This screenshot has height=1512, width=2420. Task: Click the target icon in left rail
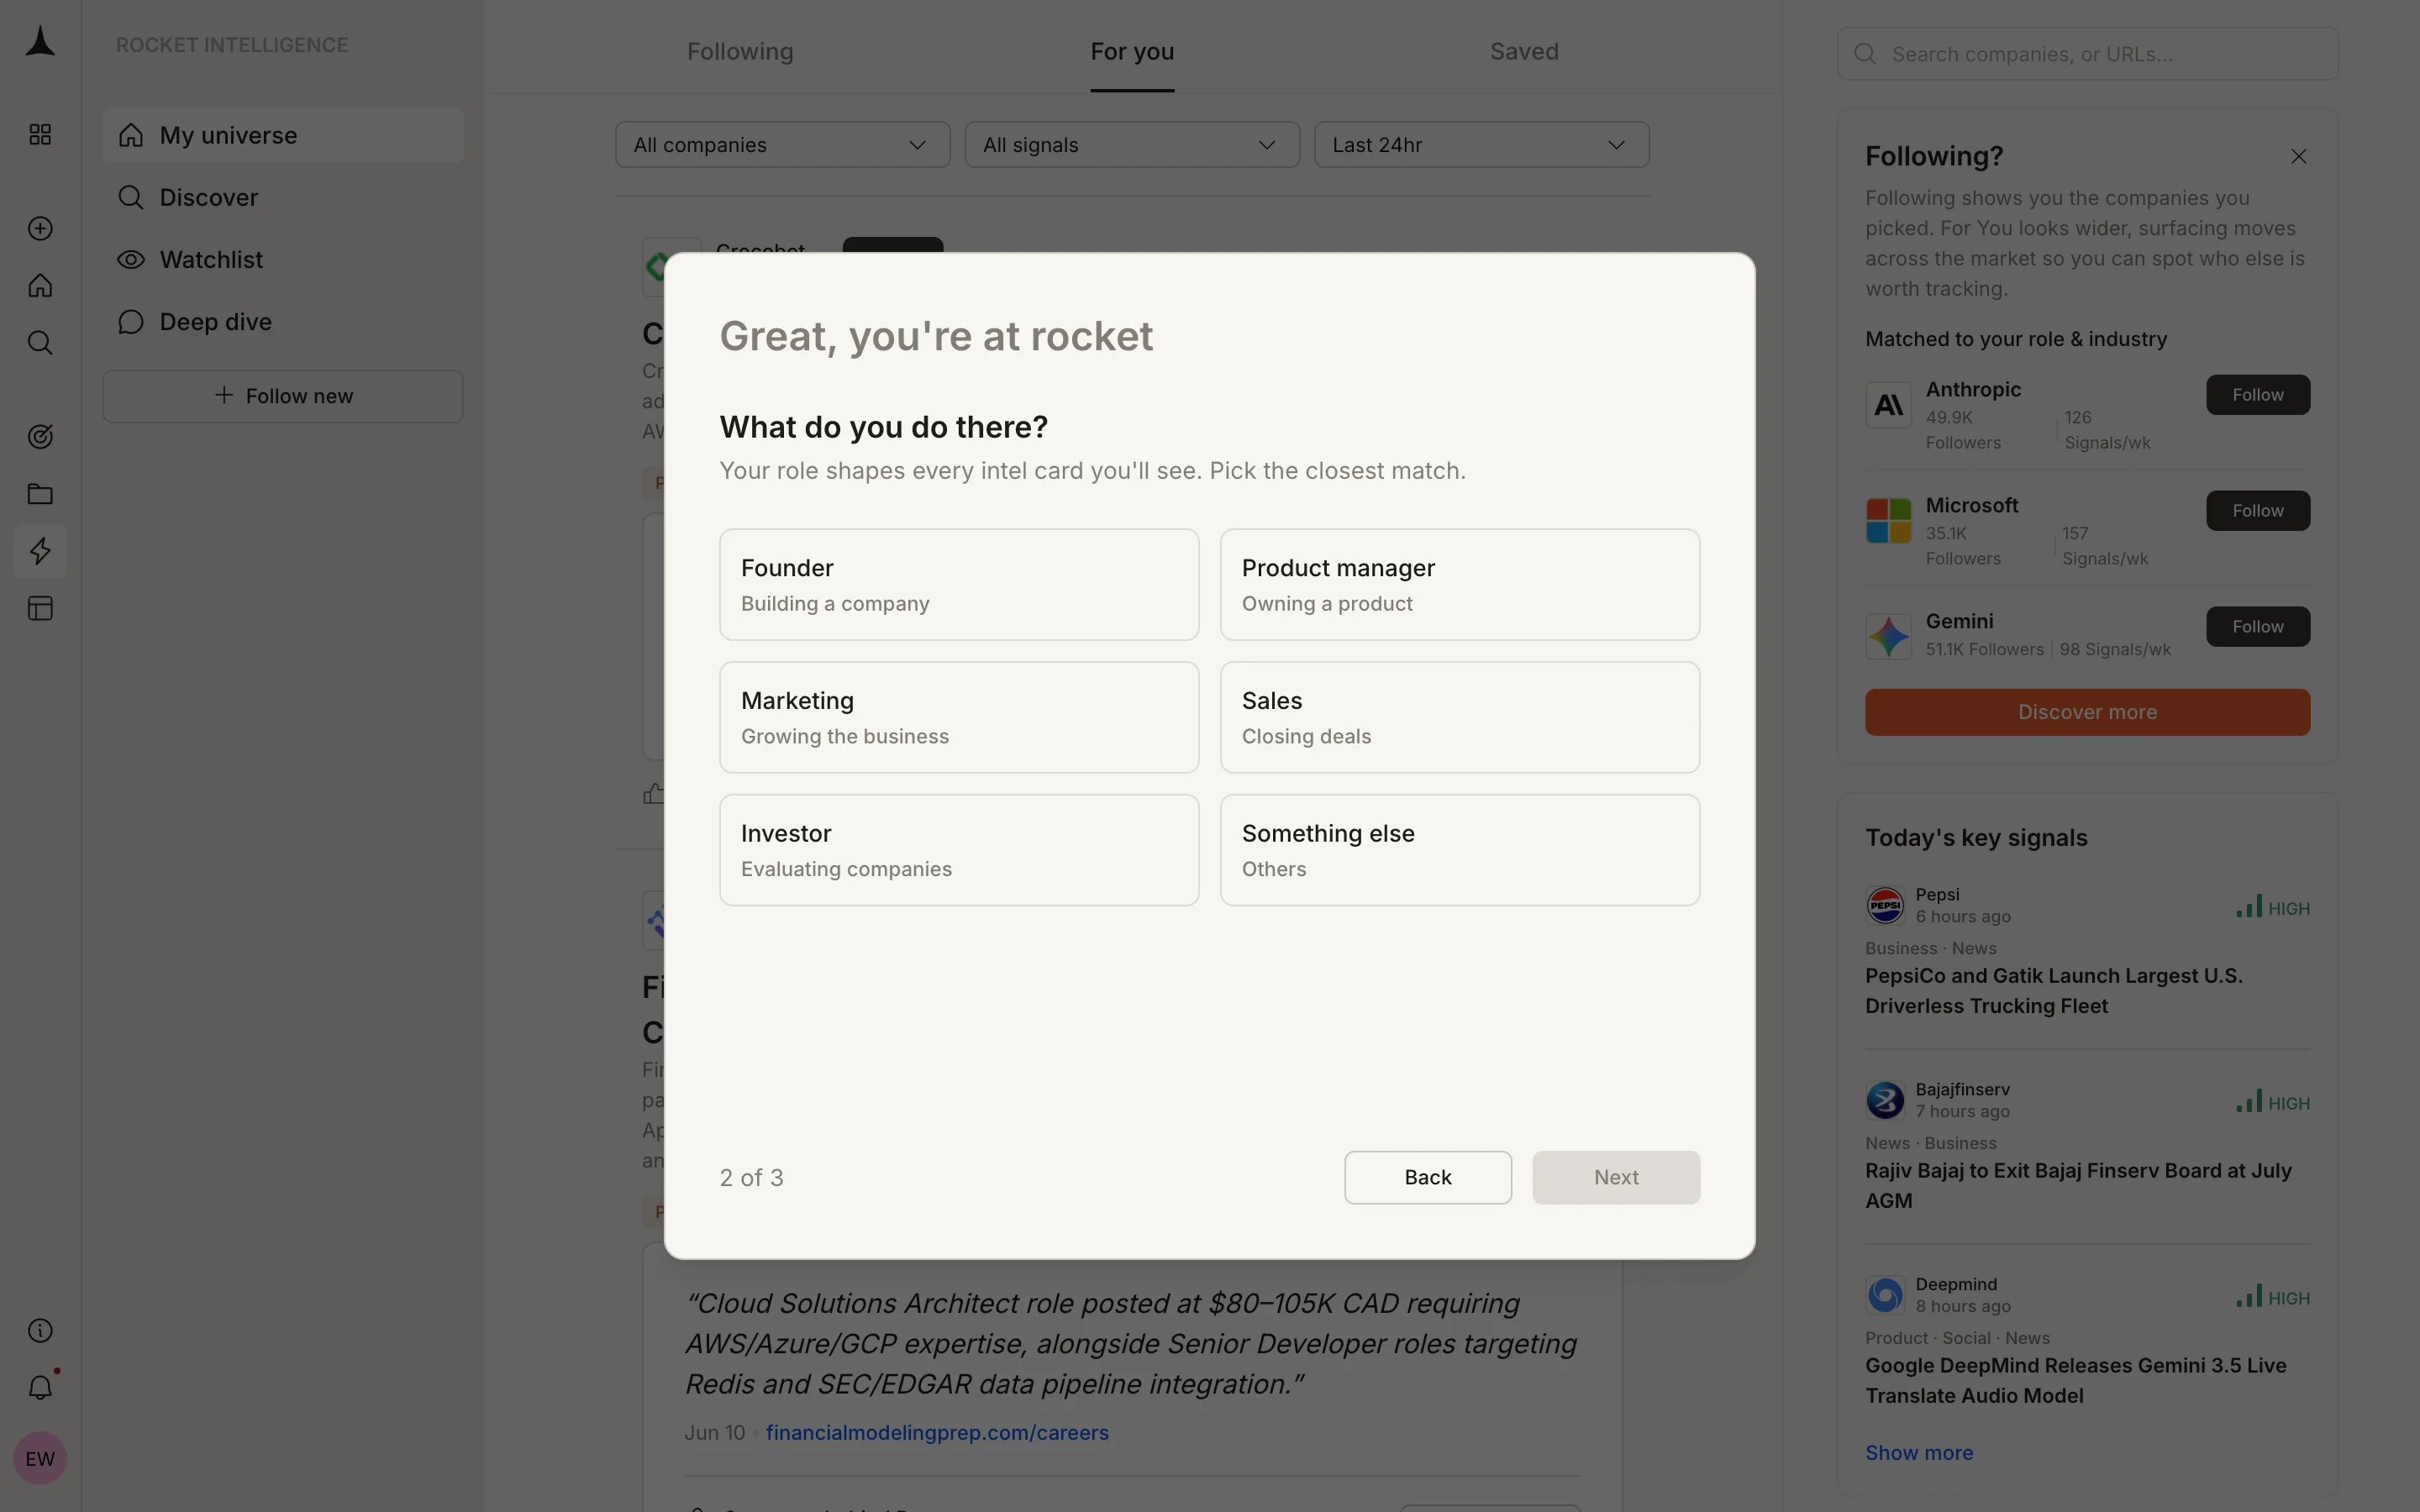tap(40, 436)
